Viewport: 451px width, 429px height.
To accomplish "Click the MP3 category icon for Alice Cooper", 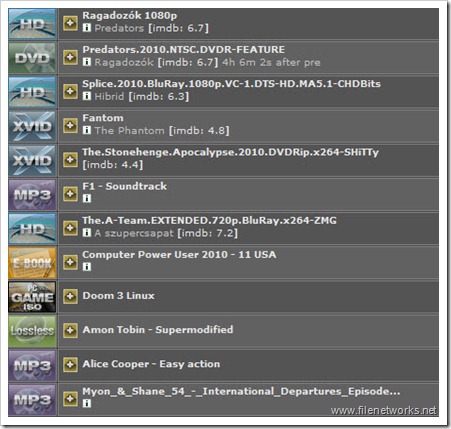I will 32,365.
